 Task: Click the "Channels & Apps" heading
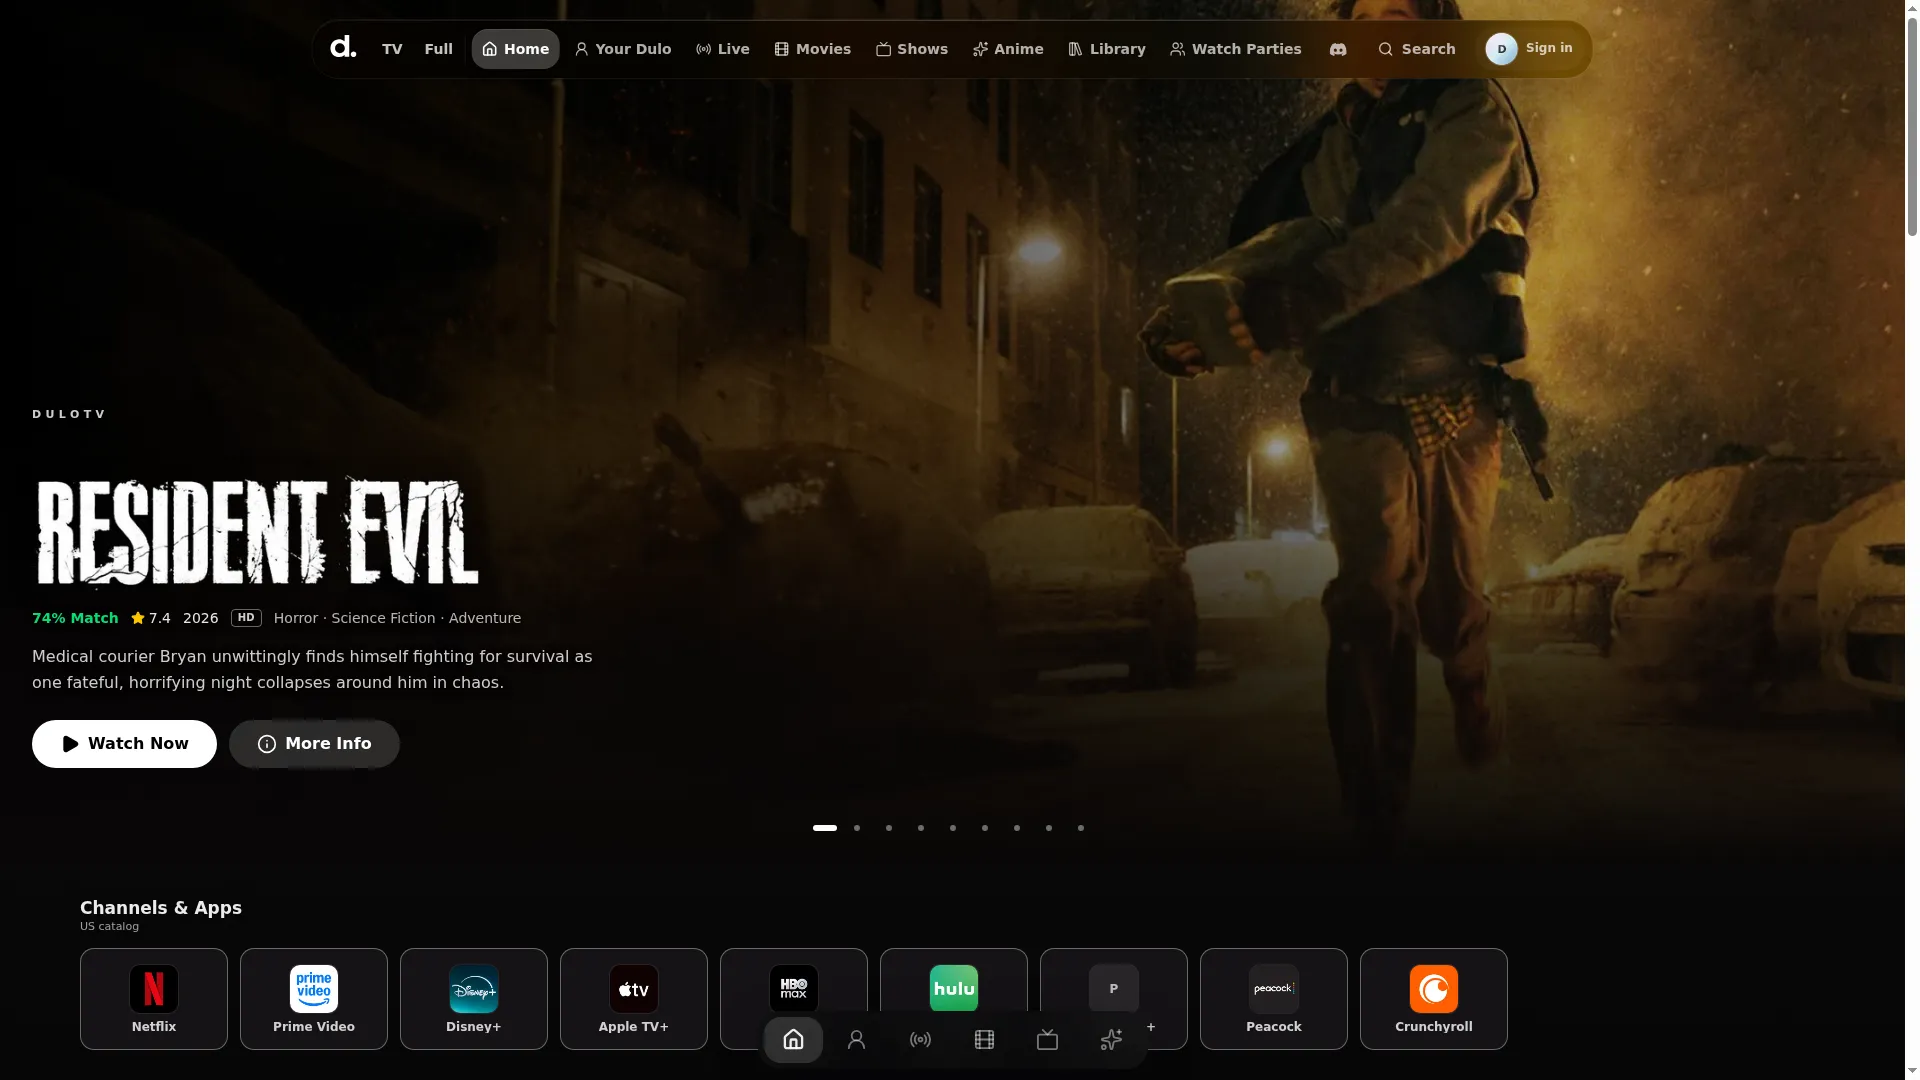tap(161, 908)
